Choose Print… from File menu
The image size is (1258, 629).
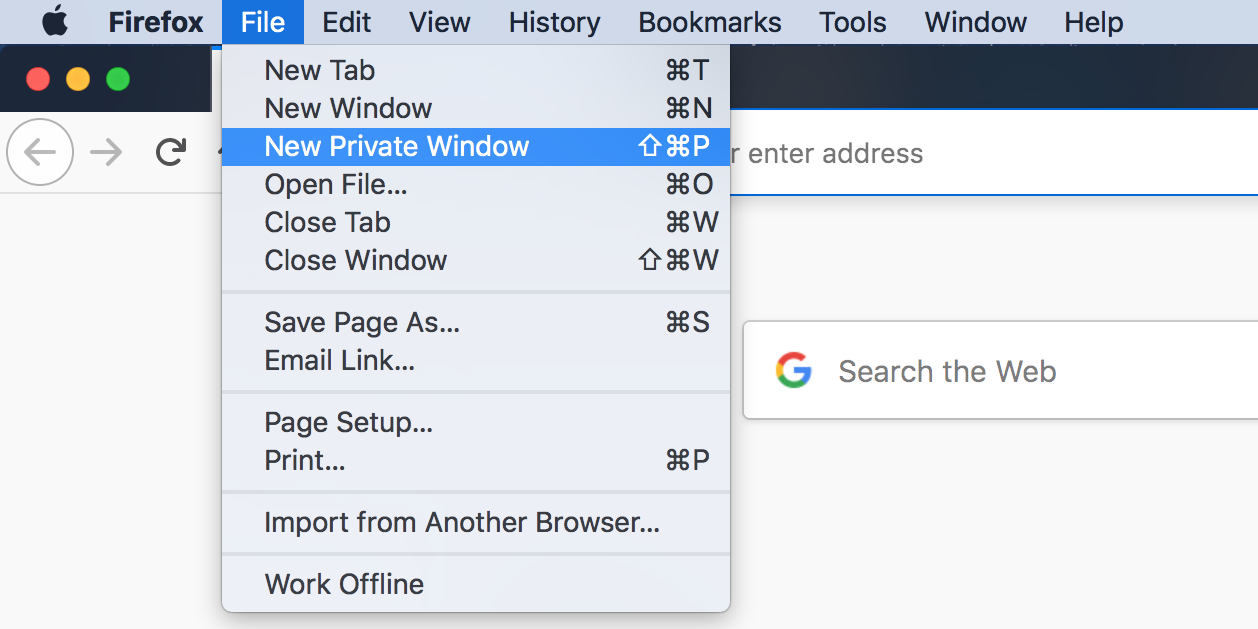[476, 460]
